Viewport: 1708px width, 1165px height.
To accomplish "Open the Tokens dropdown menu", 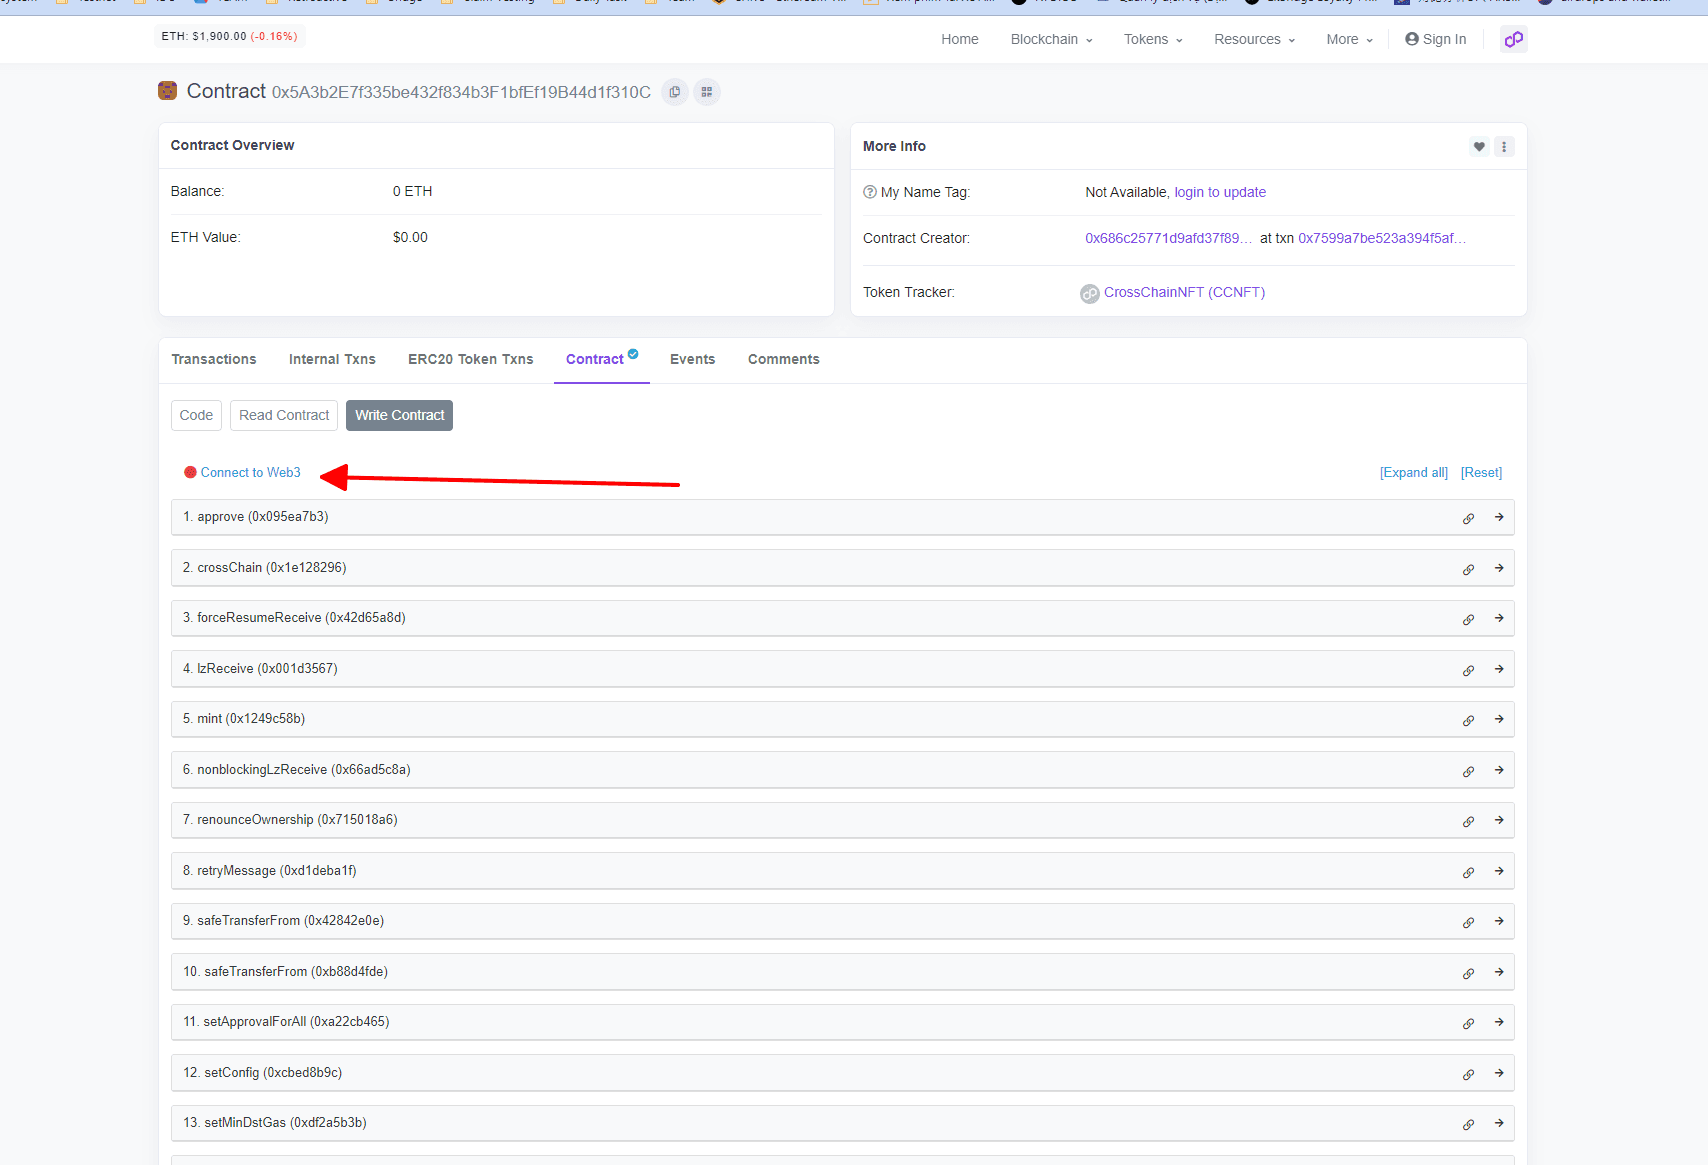I will tap(1153, 39).
